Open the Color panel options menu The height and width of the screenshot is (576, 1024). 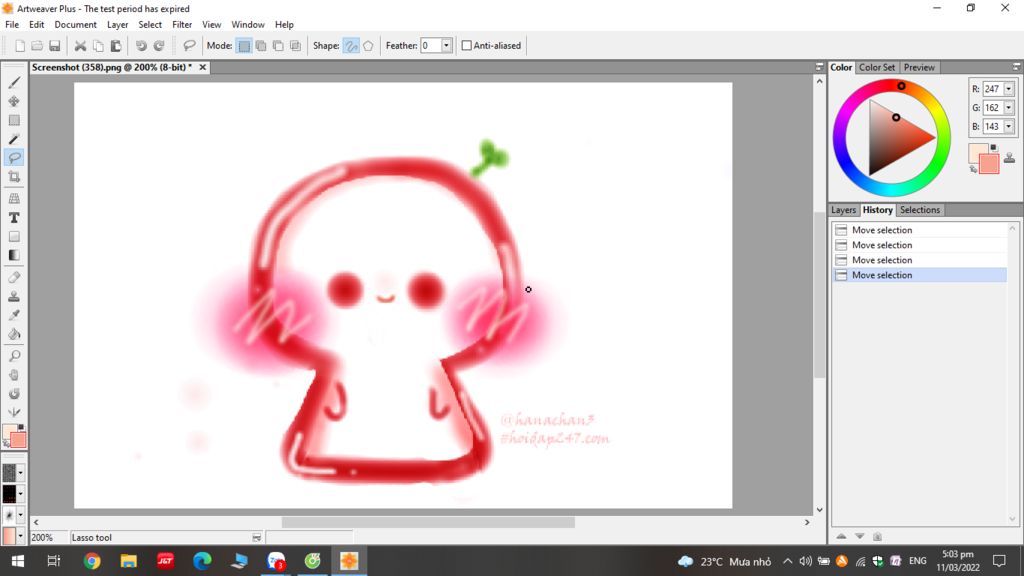click(x=1016, y=67)
